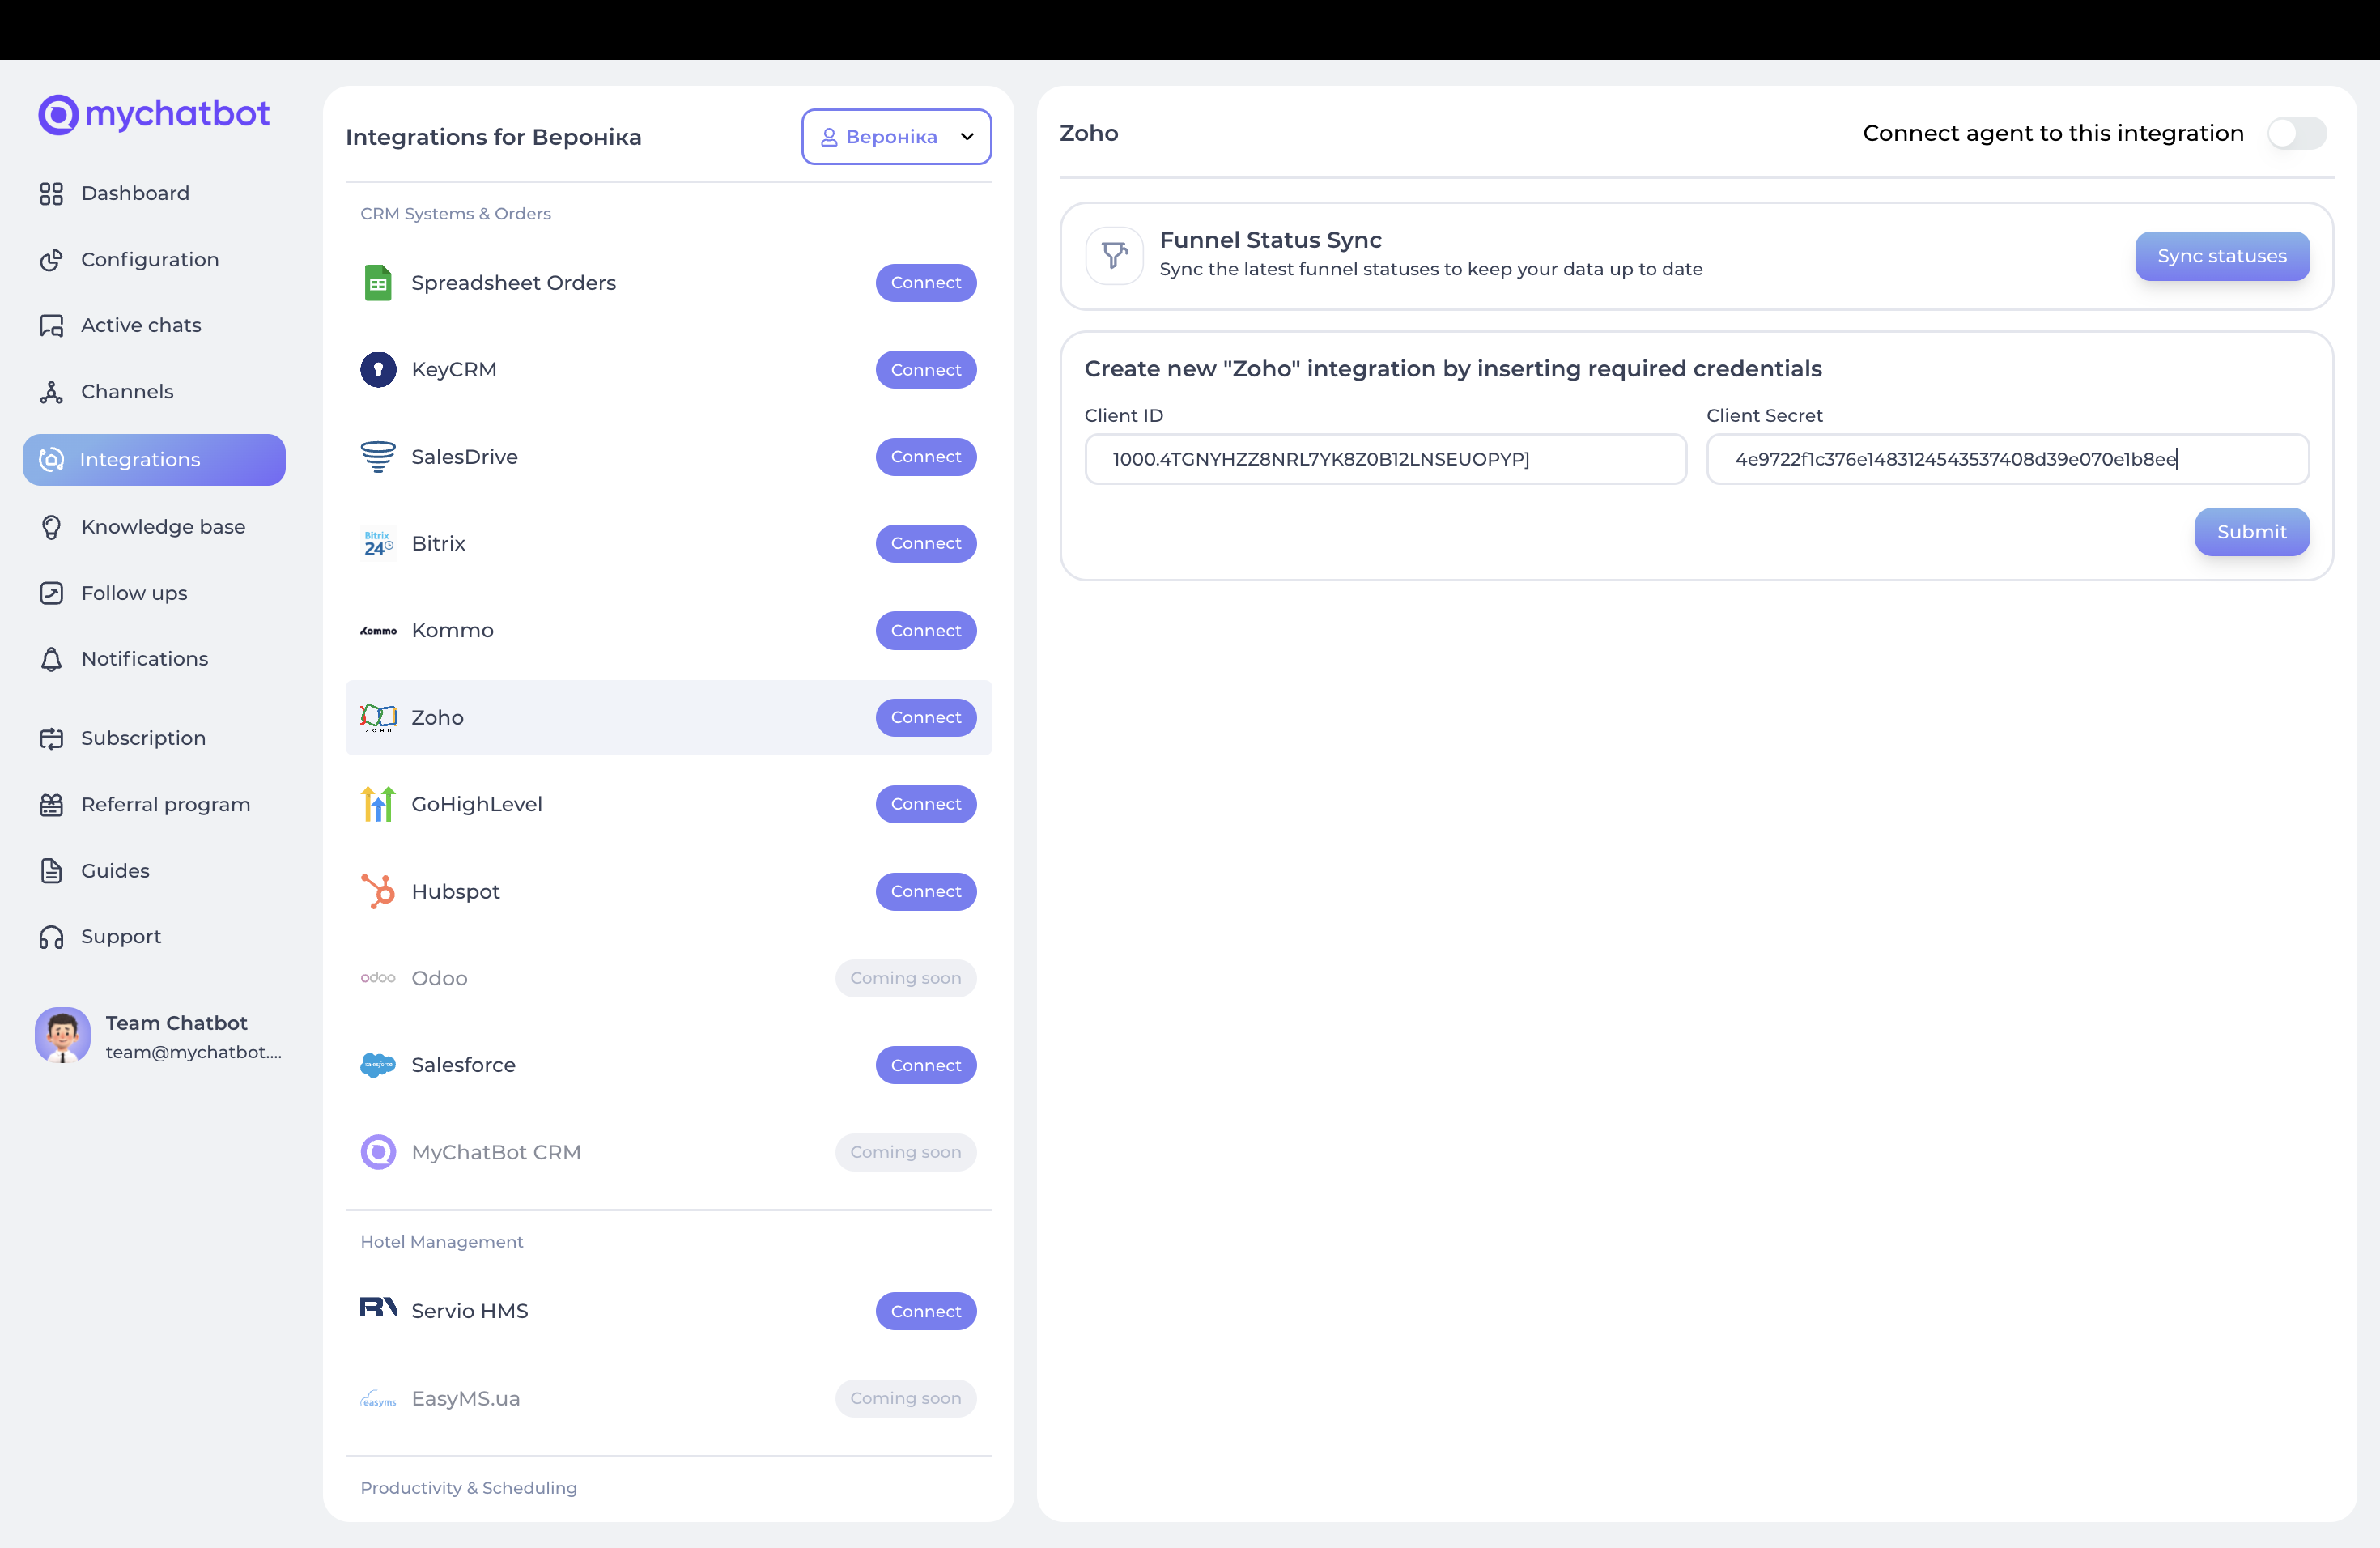The height and width of the screenshot is (1548, 2380).
Task: Go to Knowledge base in sidebar
Action: point(163,527)
